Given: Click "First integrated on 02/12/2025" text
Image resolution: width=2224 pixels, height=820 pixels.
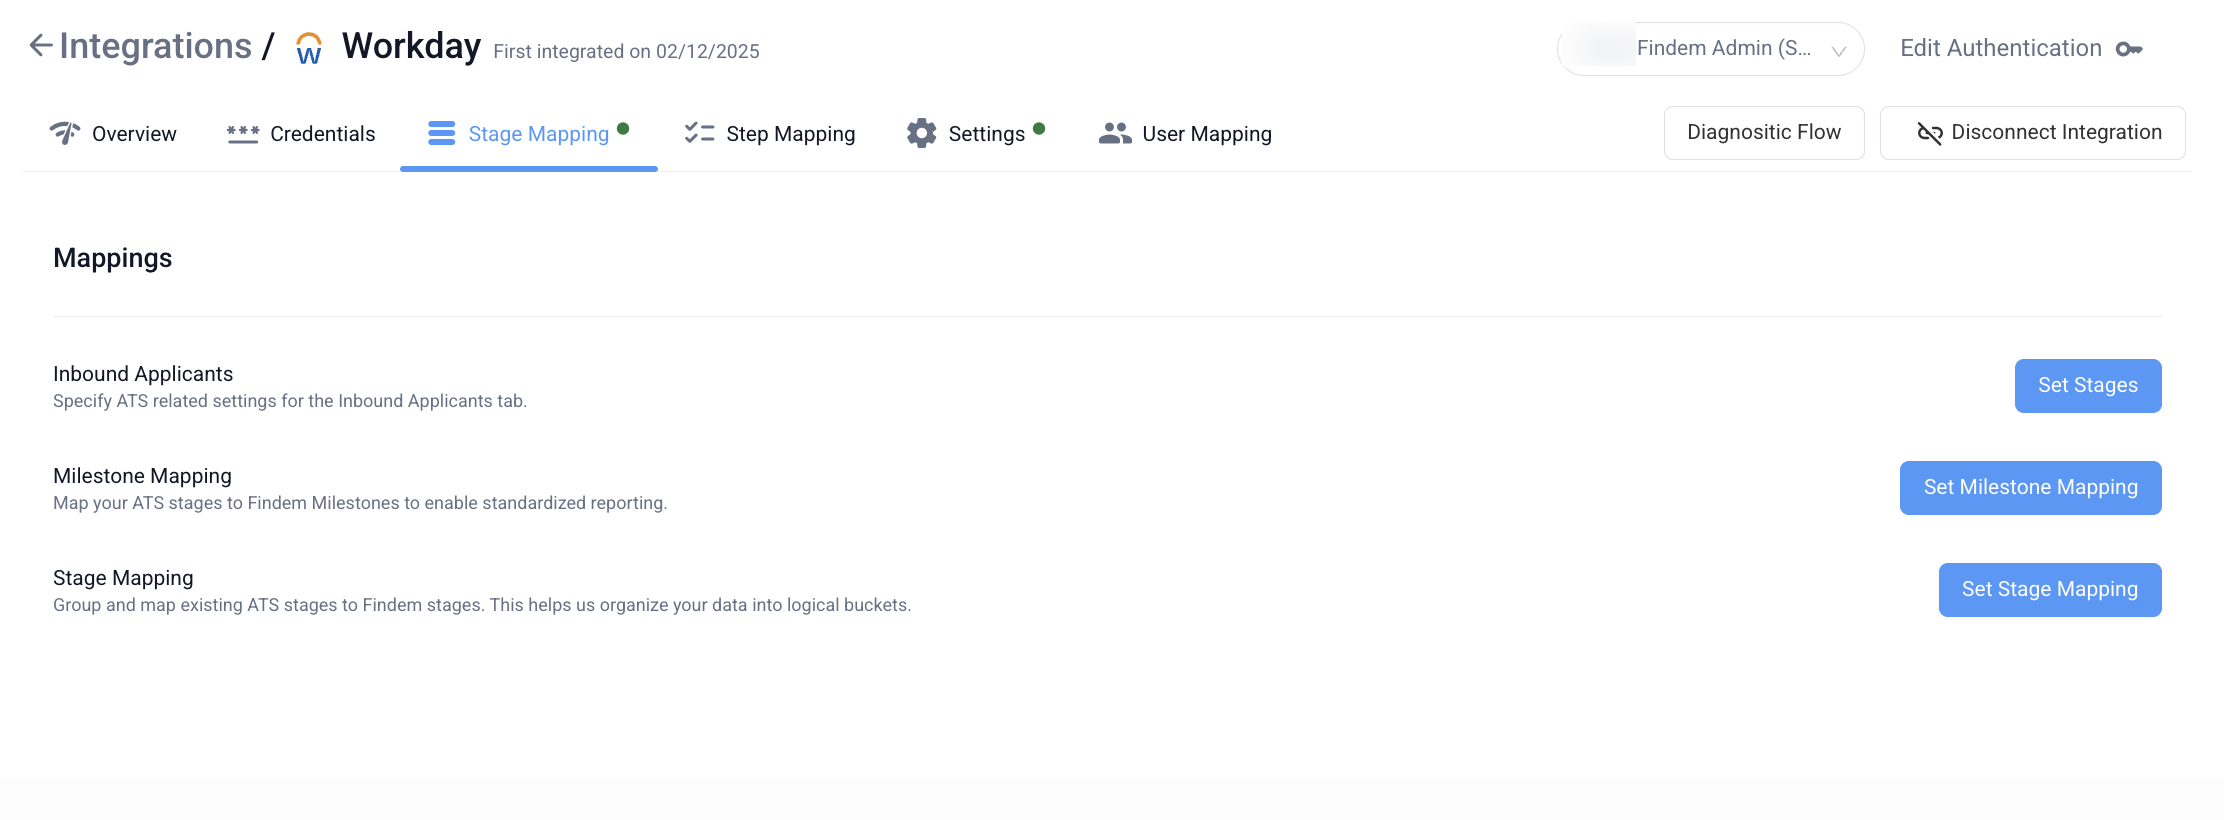Looking at the screenshot, I should click(626, 52).
